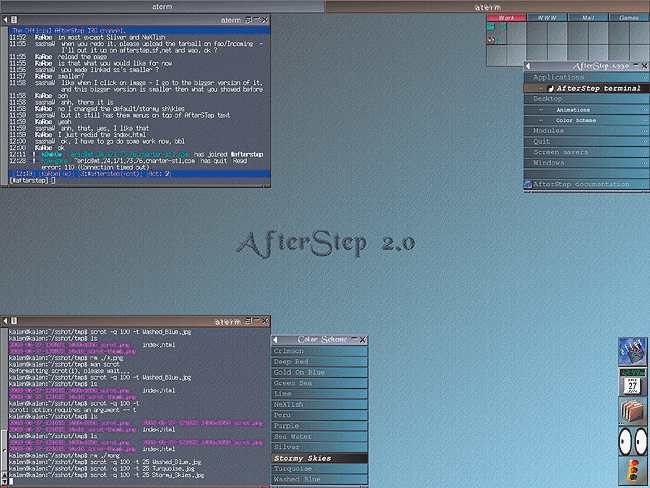Switch to the WWW desk in the Pager
This screenshot has height=488, width=650.
pos(547,17)
